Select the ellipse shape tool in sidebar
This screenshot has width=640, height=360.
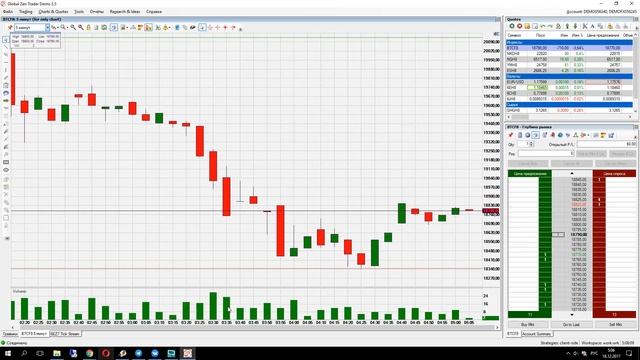click(6, 170)
